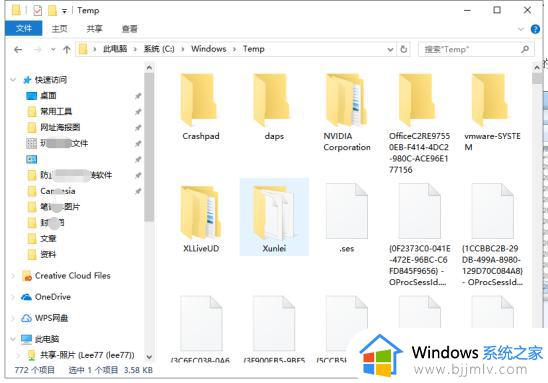
Task: Open address bar history dropdown
Action: (x=390, y=50)
